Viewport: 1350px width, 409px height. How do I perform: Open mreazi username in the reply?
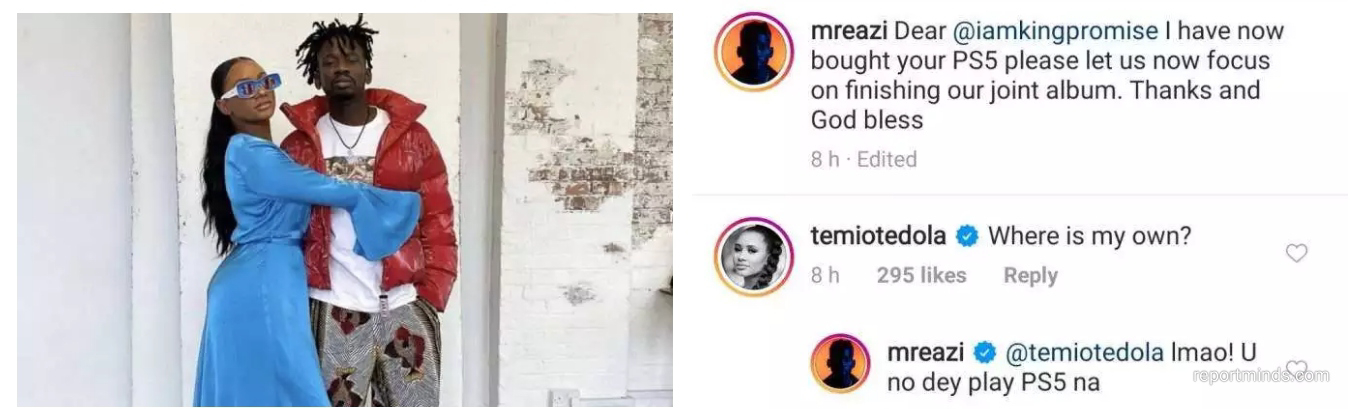click(x=926, y=352)
